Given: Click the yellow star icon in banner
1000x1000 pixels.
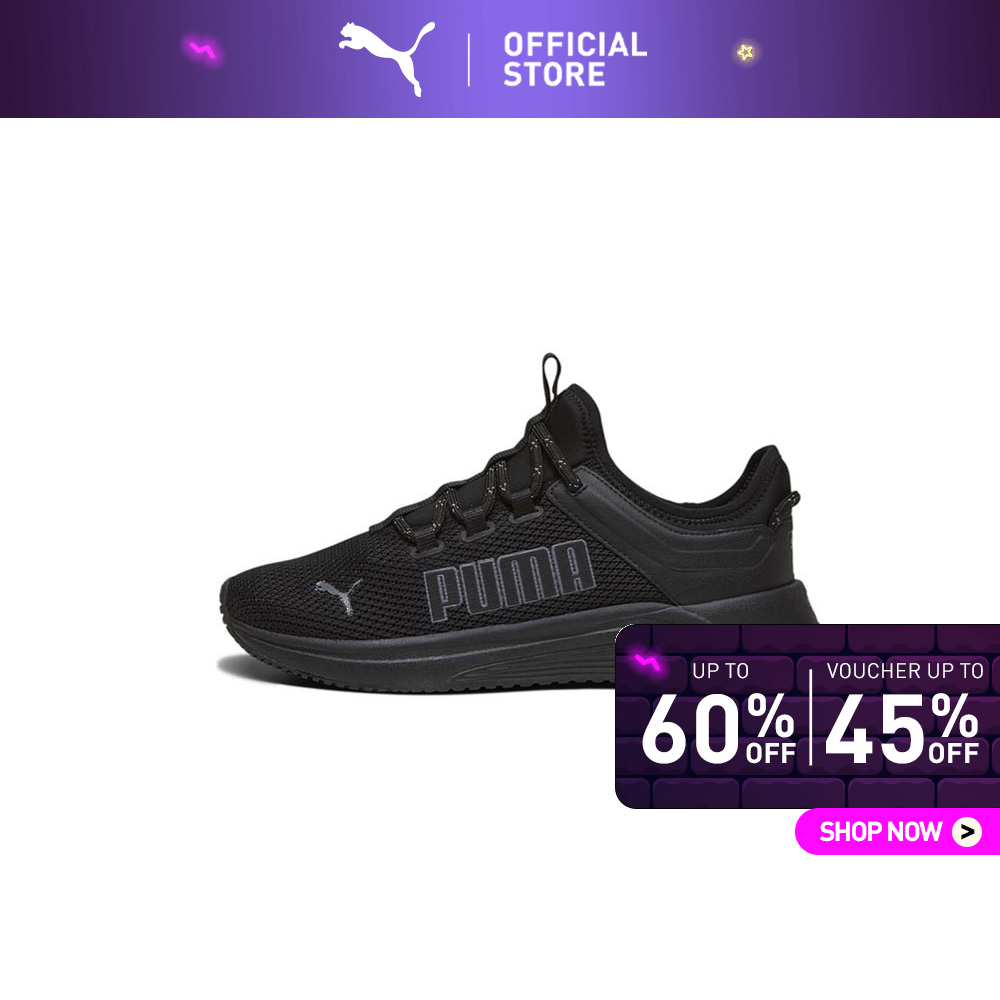Looking at the screenshot, I should [x=745, y=52].
